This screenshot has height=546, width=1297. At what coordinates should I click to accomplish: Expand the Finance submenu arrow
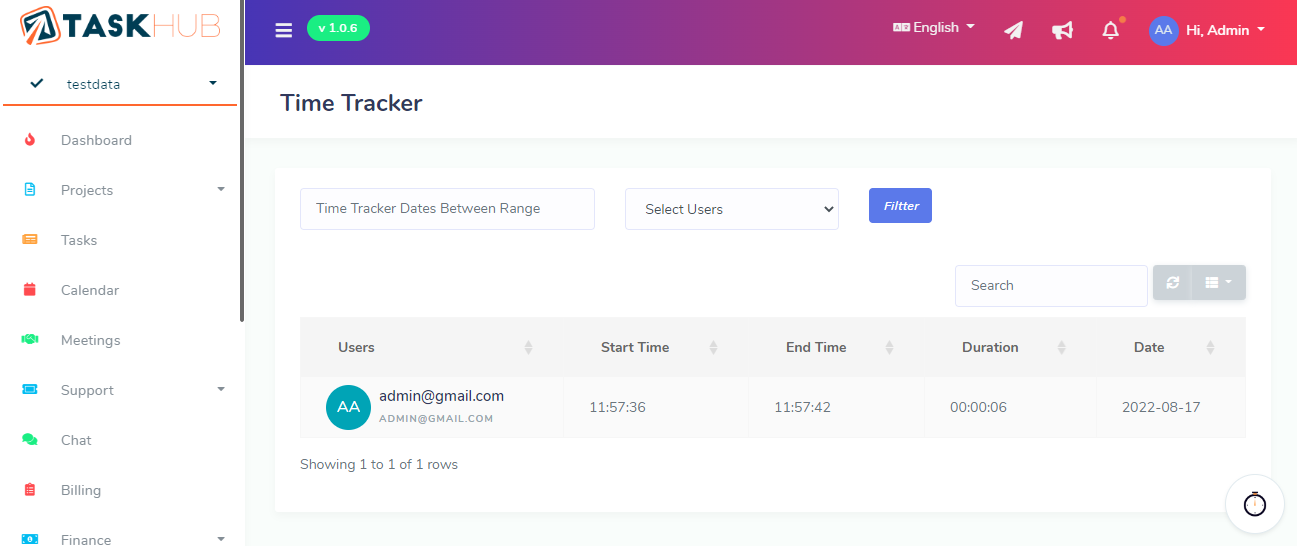coord(221,538)
